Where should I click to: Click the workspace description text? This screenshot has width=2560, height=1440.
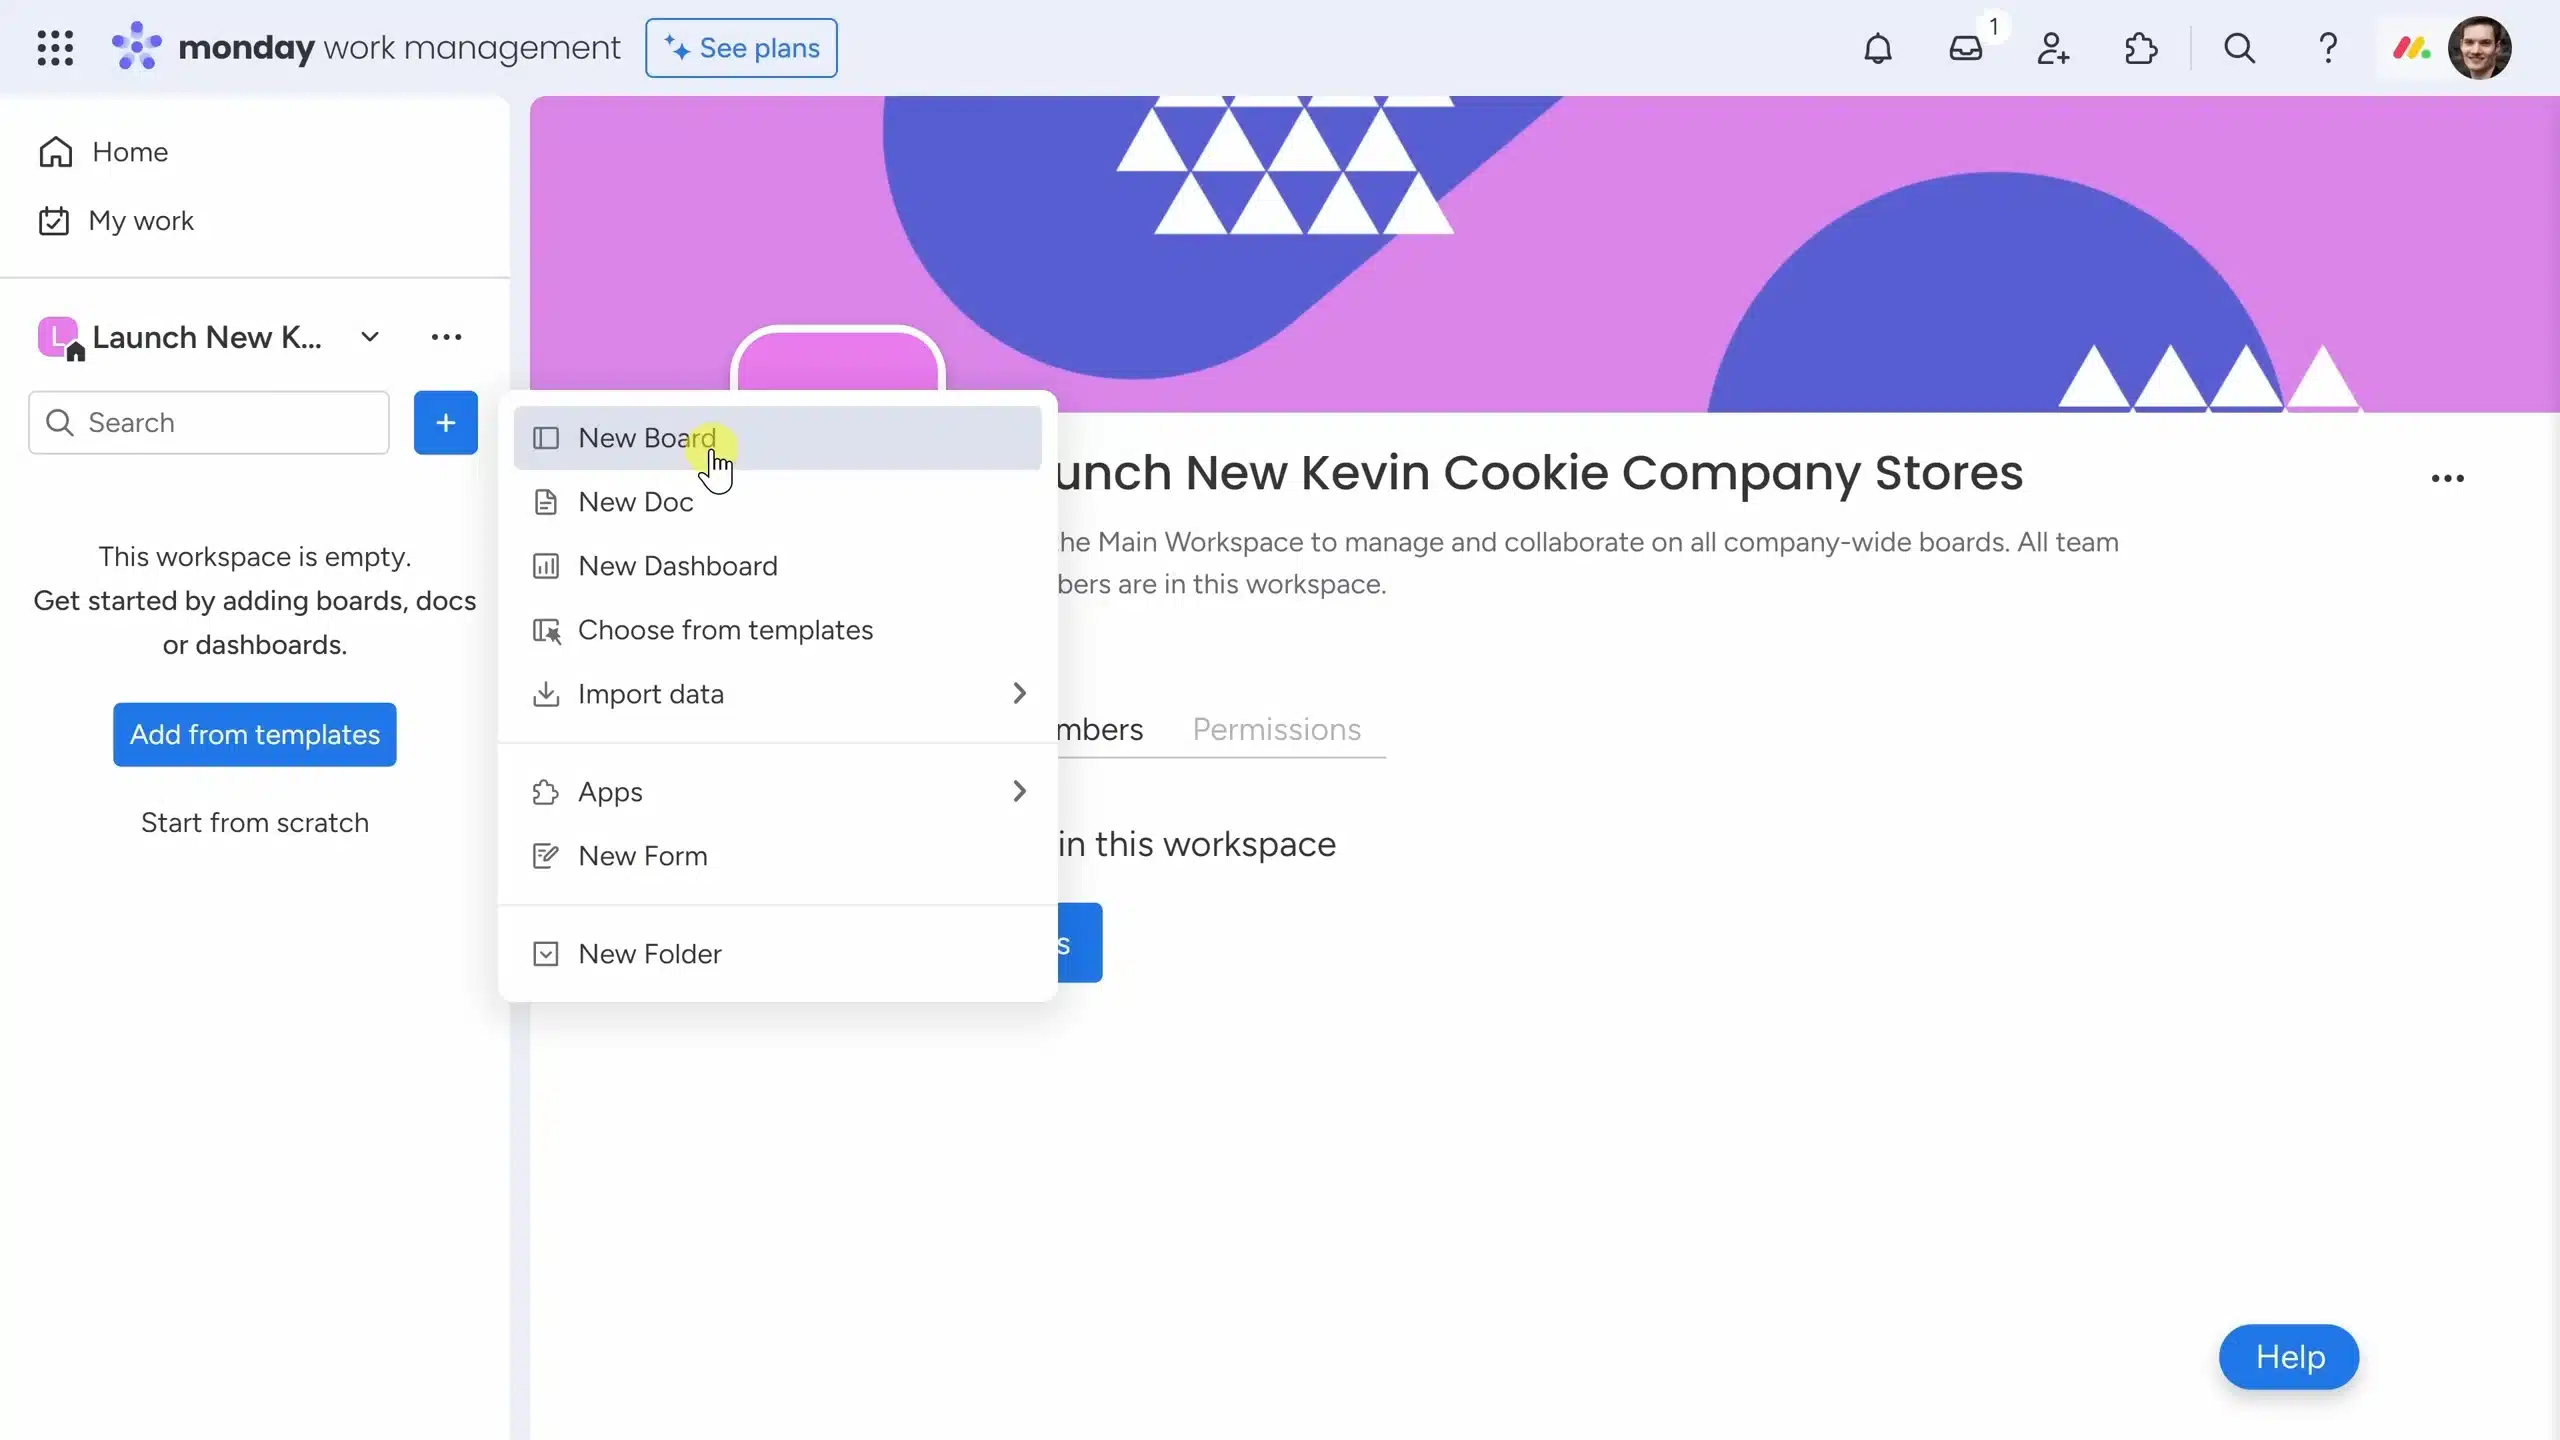tap(1588, 563)
